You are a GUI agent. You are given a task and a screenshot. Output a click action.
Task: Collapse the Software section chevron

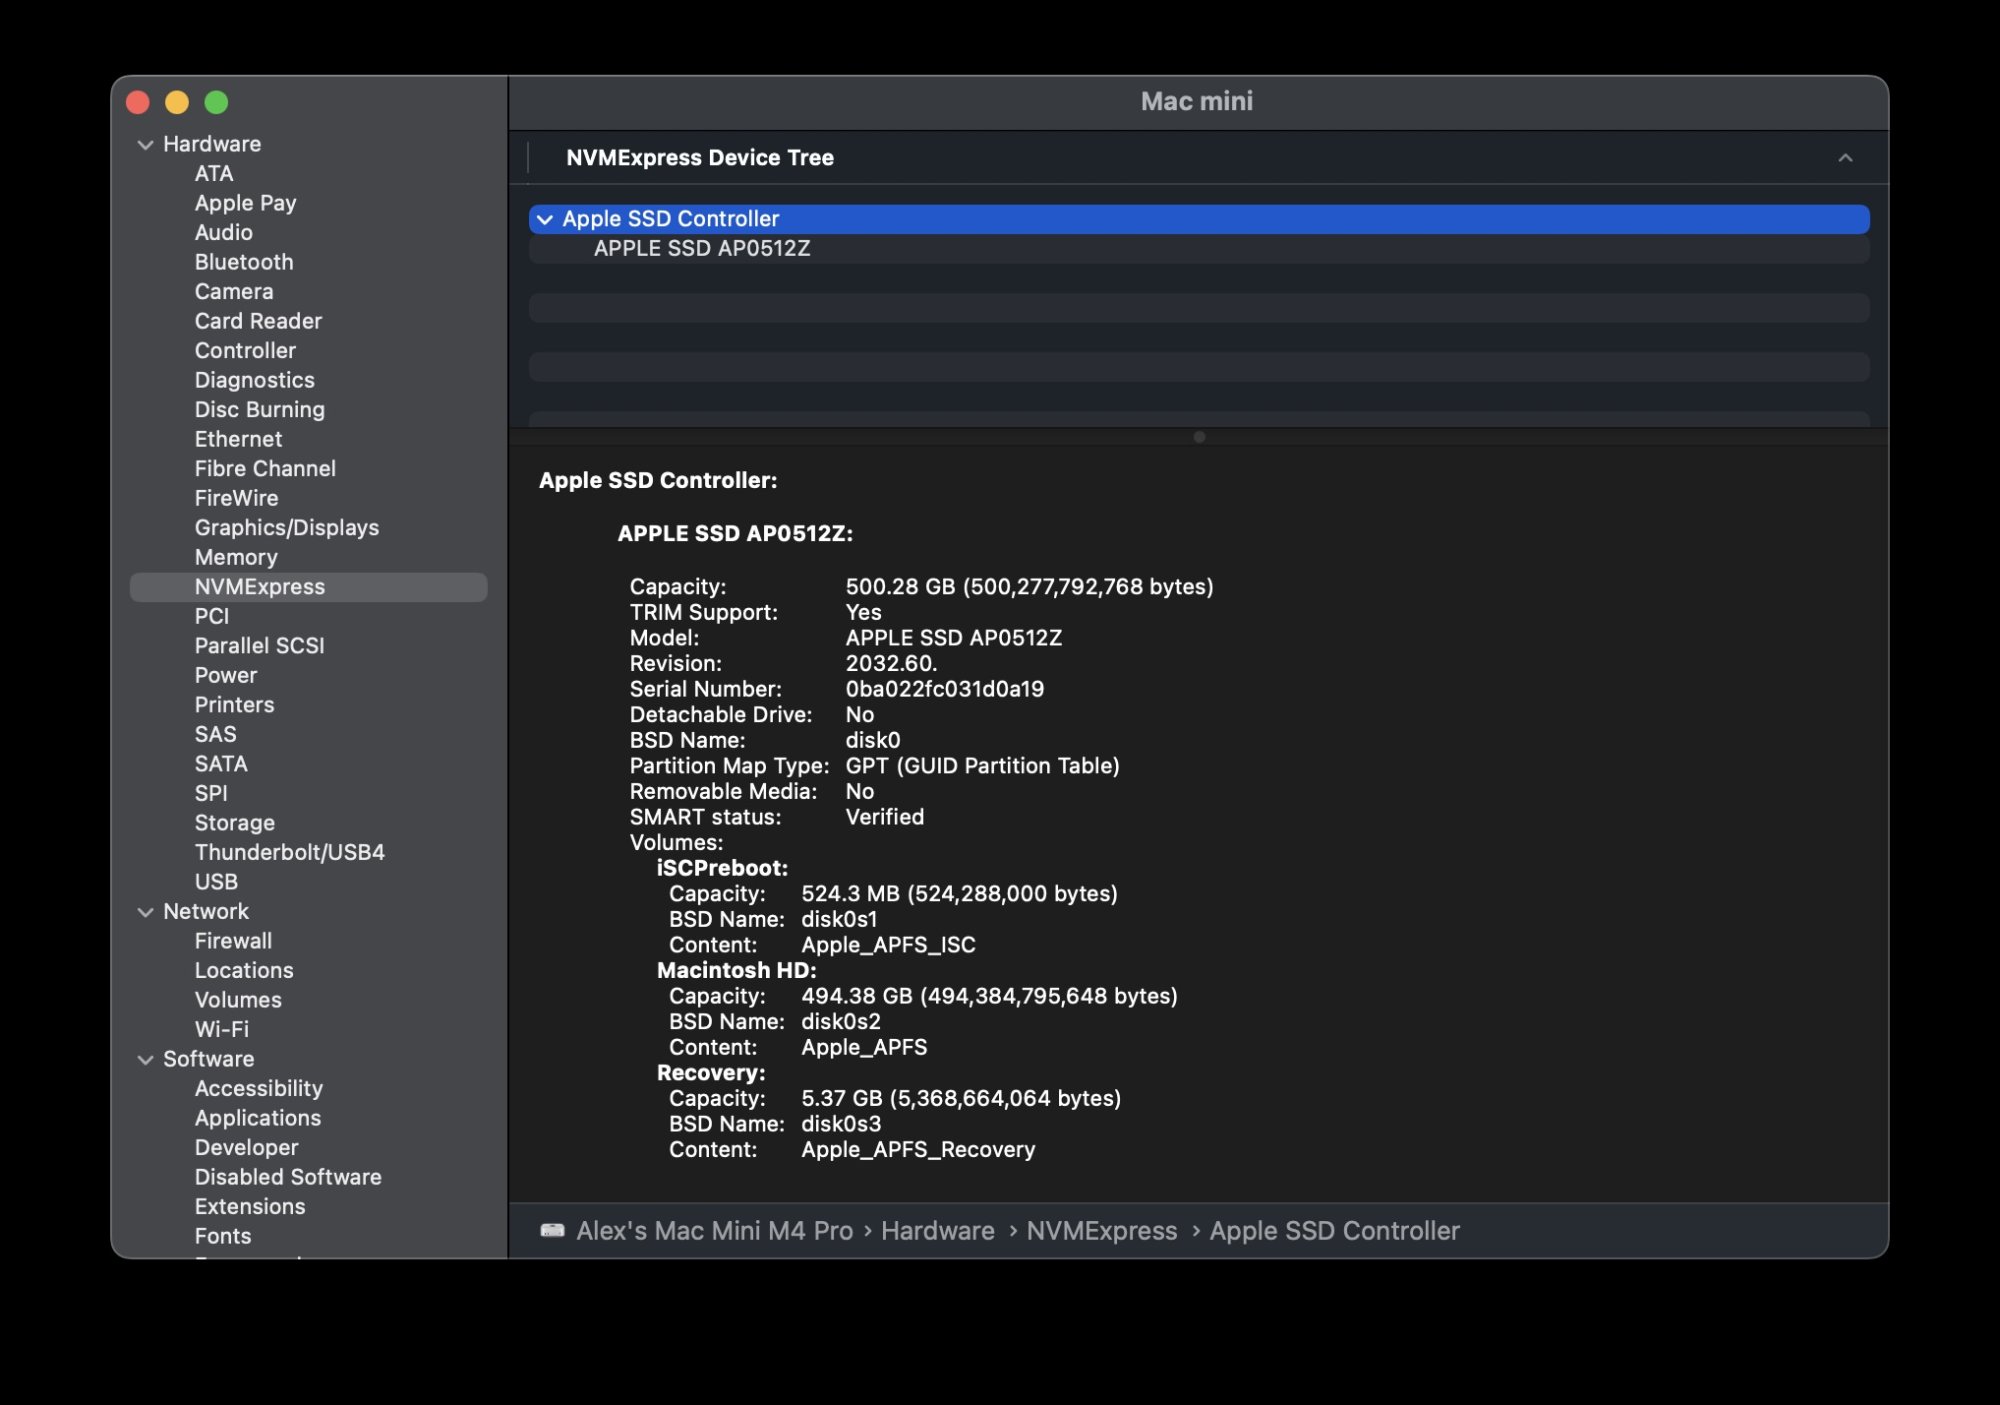pos(146,1060)
